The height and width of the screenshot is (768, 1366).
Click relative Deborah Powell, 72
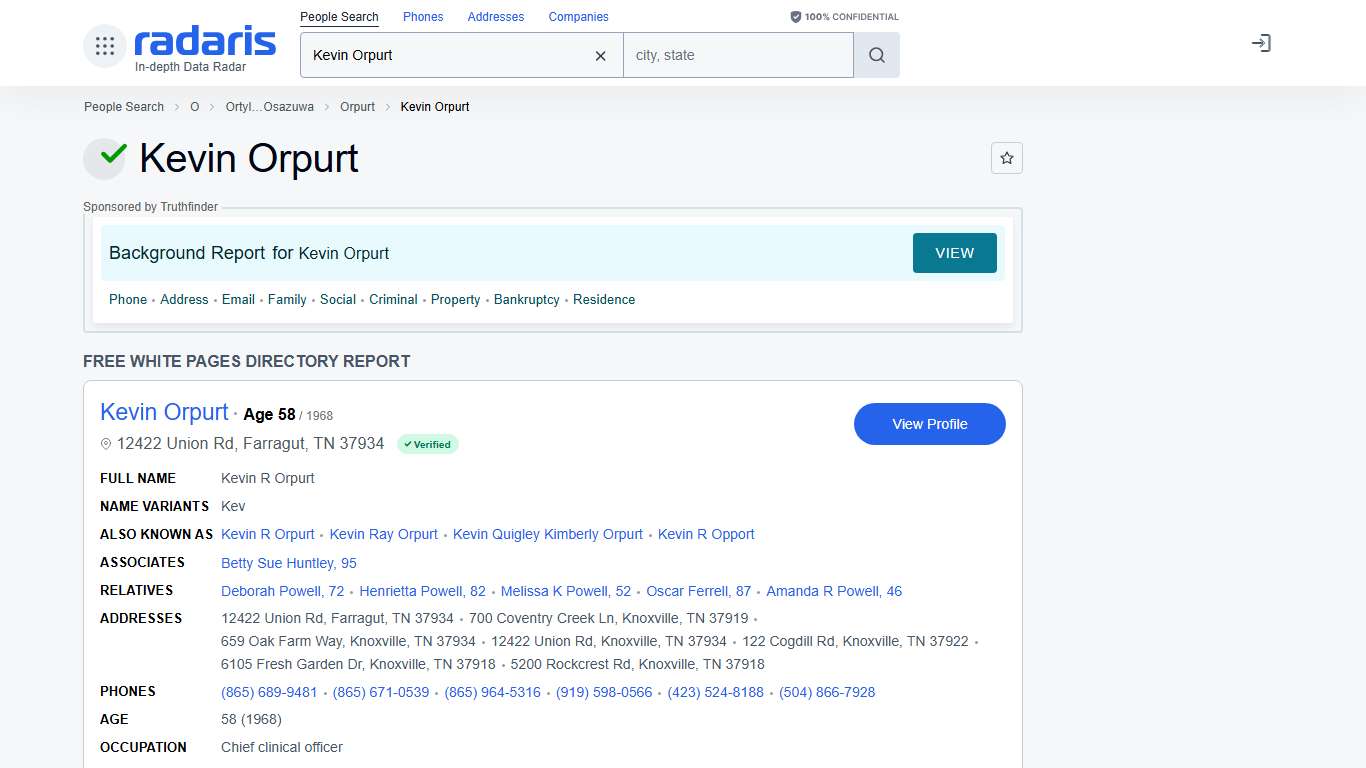point(283,591)
